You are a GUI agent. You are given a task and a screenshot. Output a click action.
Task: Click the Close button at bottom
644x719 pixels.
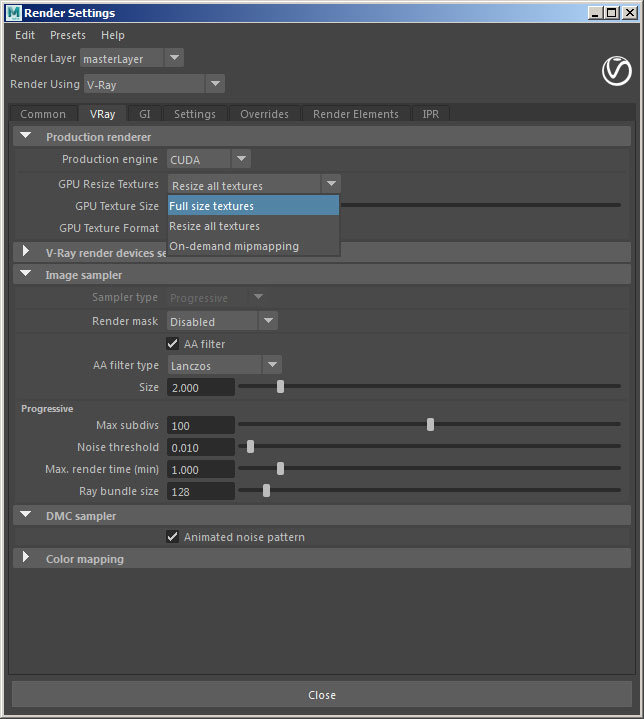click(322, 695)
